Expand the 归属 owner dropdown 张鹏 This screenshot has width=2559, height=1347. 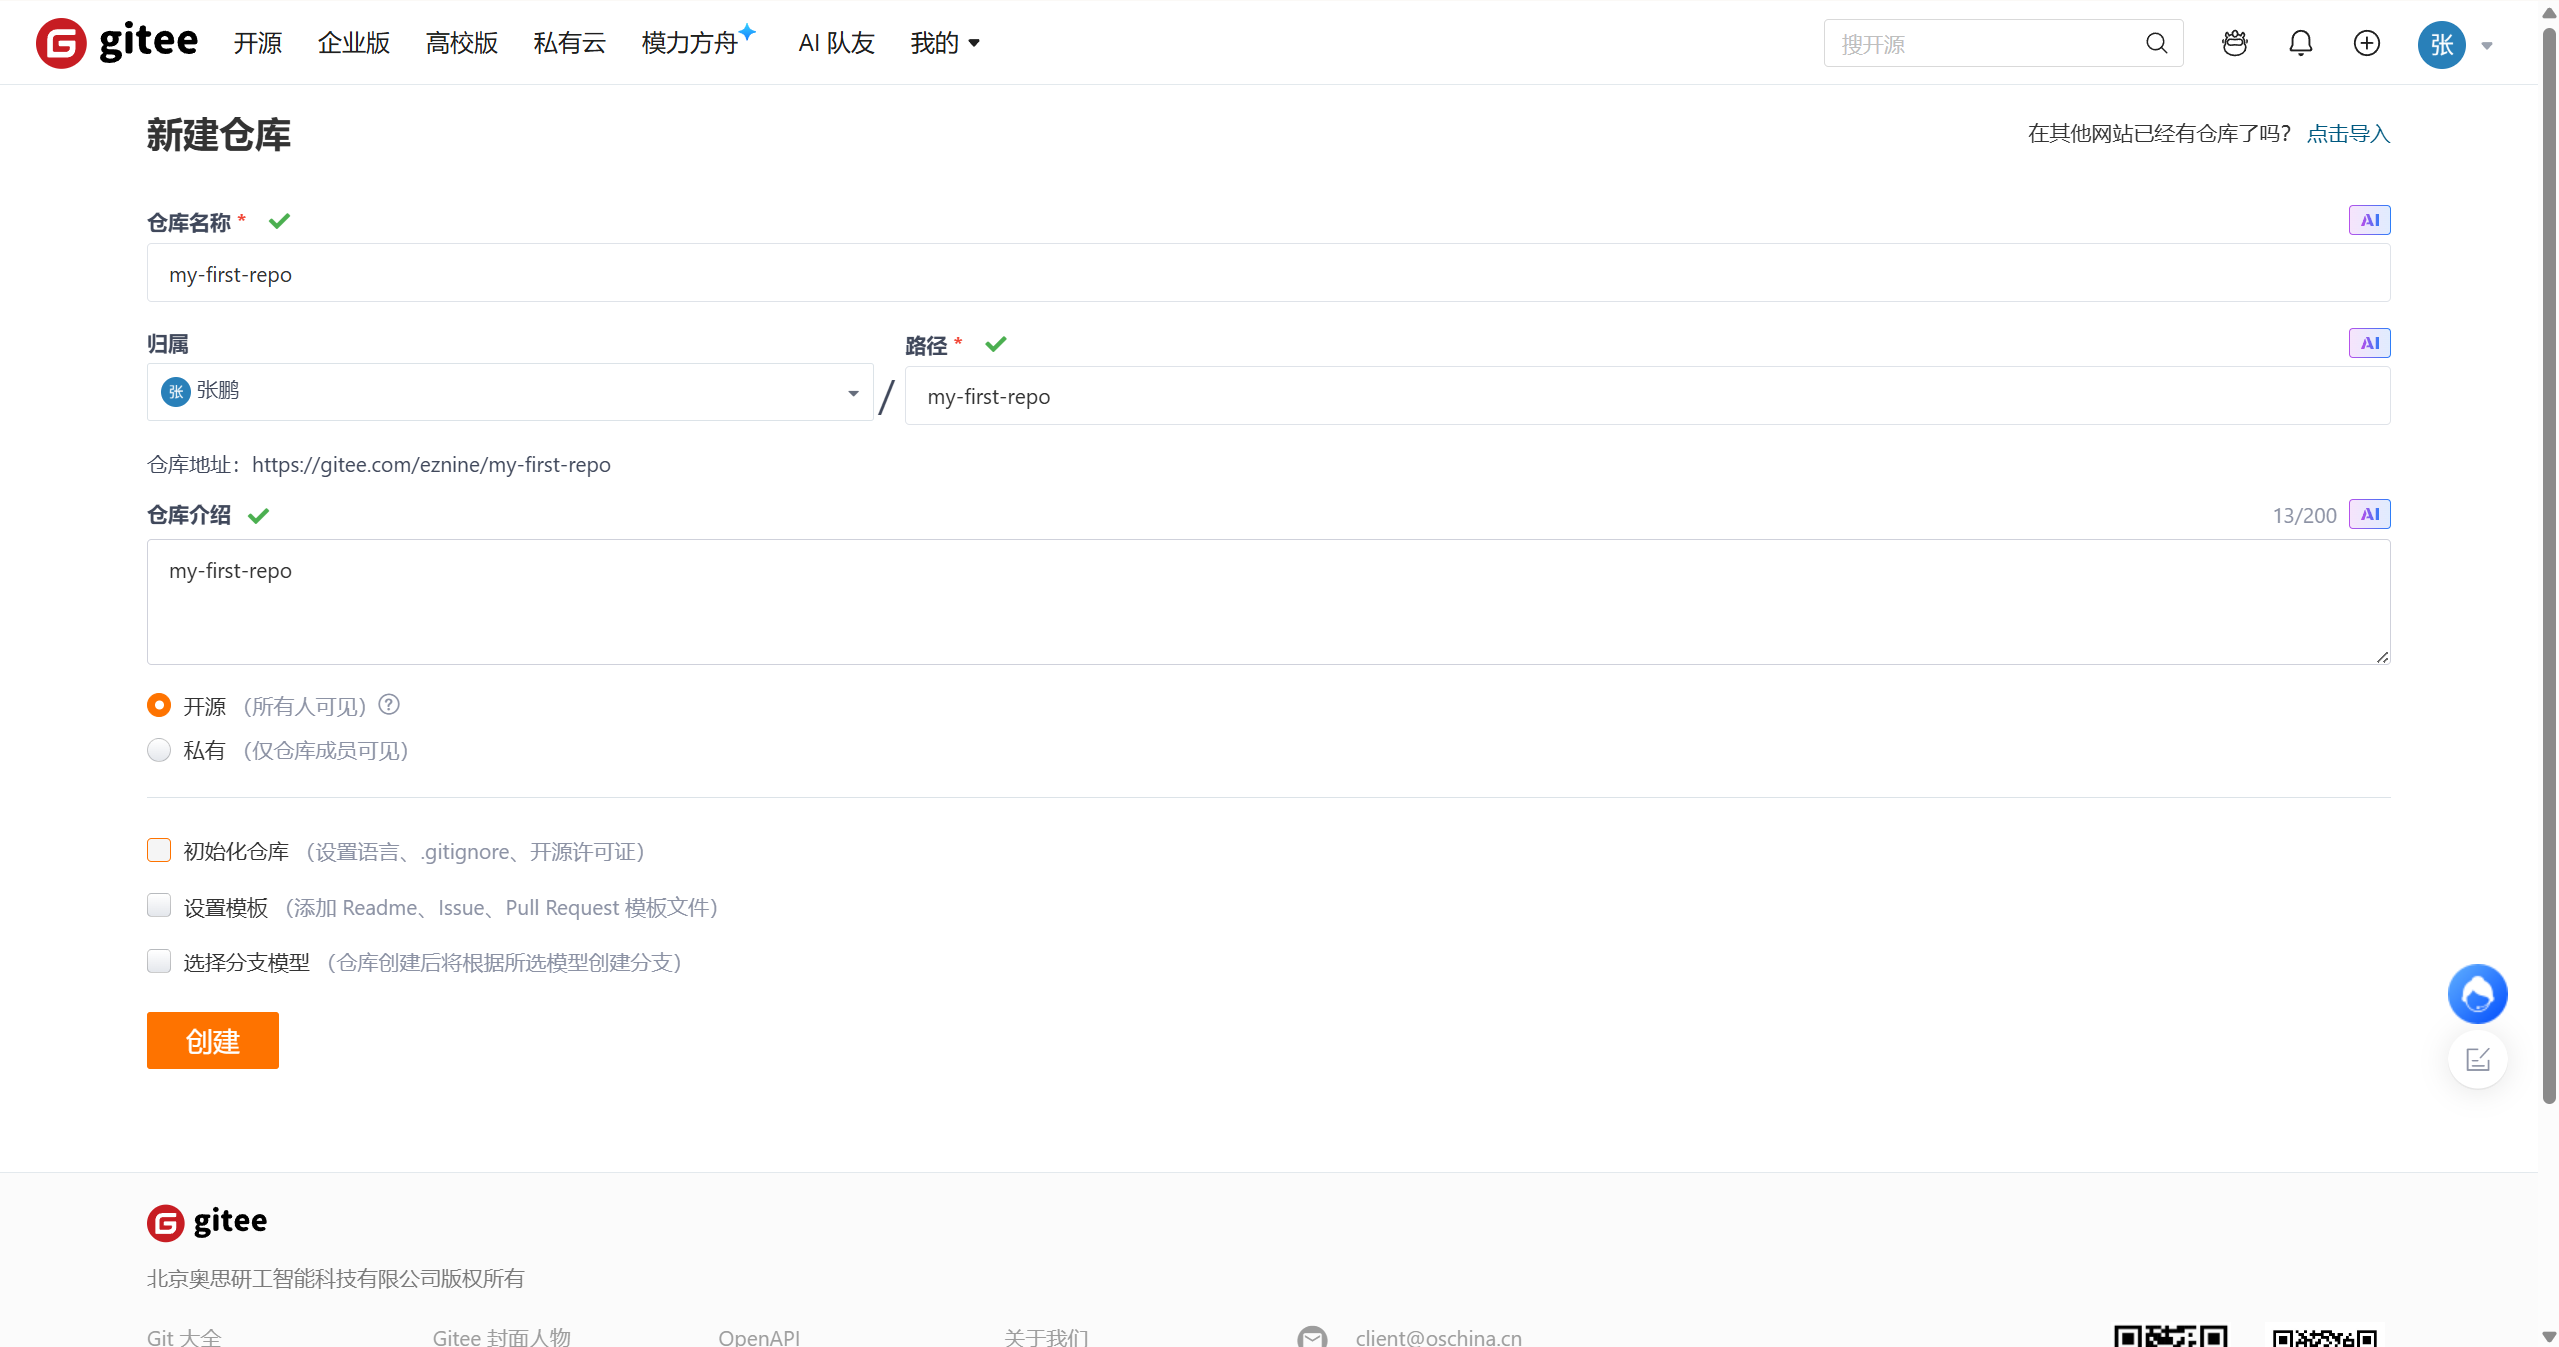tap(510, 392)
